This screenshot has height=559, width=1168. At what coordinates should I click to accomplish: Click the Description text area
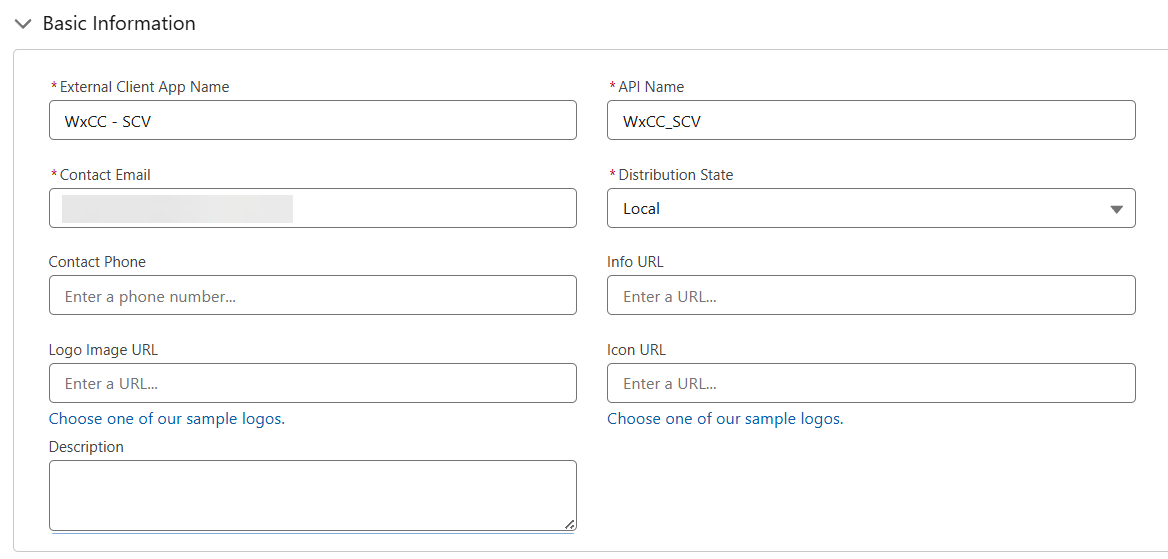(x=313, y=496)
